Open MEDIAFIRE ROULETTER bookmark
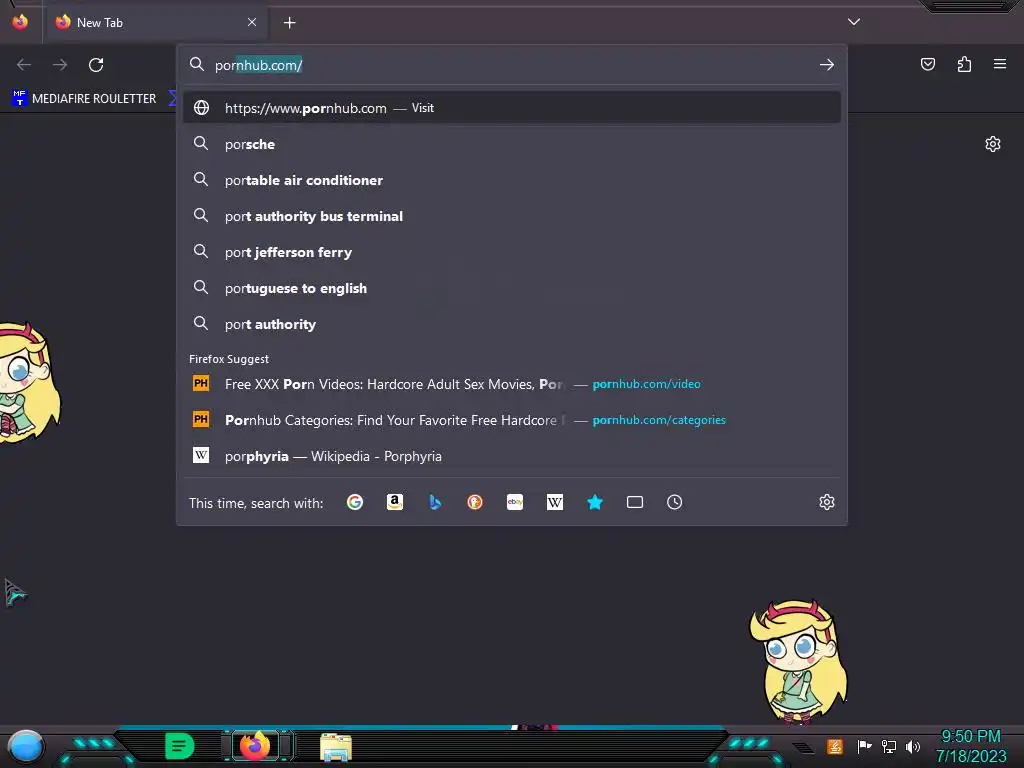Screen dimensions: 1024x768 pos(84,99)
